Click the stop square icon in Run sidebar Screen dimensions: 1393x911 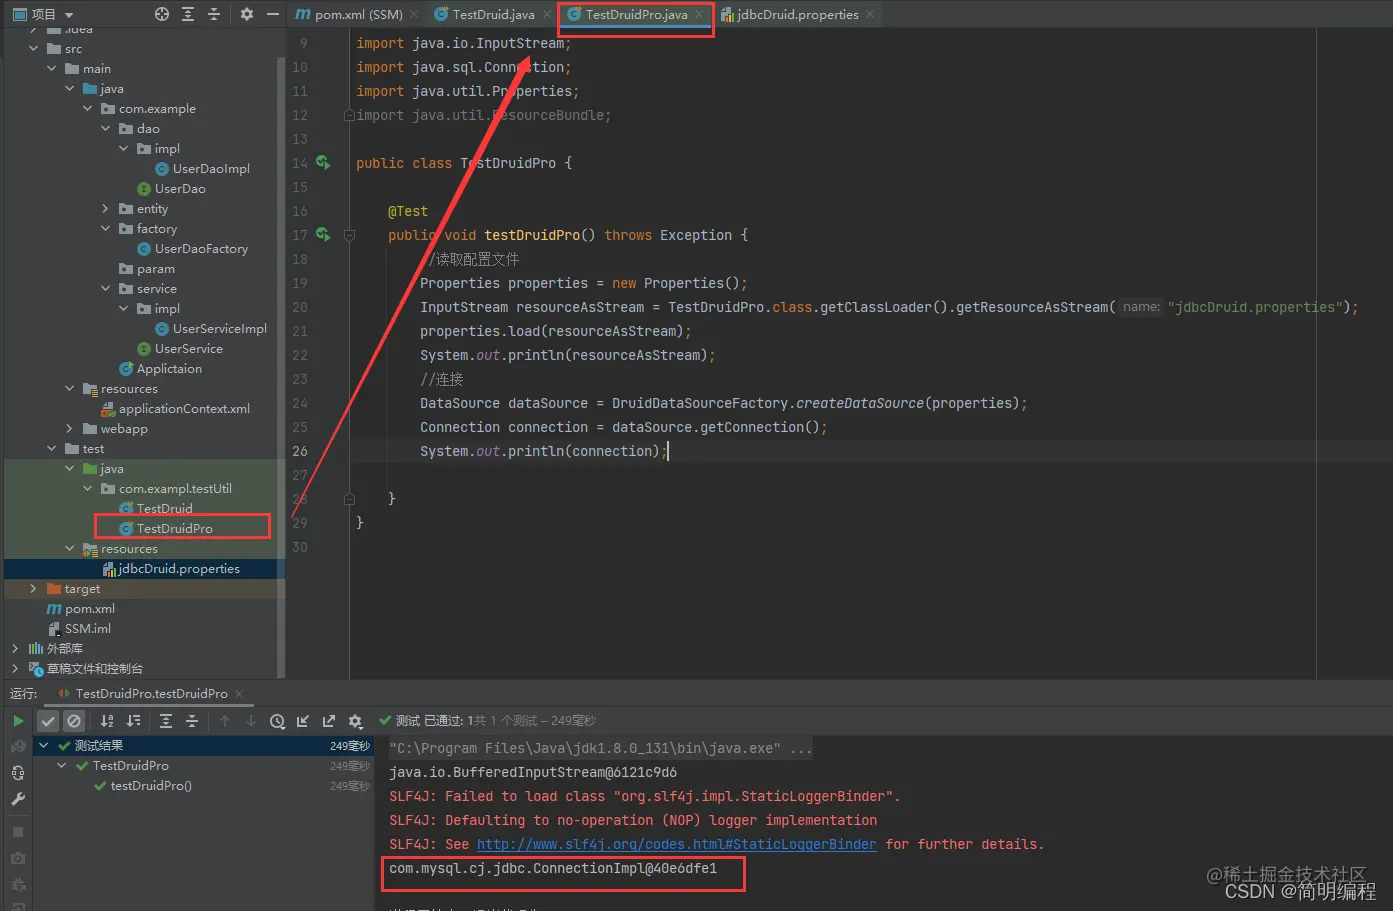click(18, 832)
